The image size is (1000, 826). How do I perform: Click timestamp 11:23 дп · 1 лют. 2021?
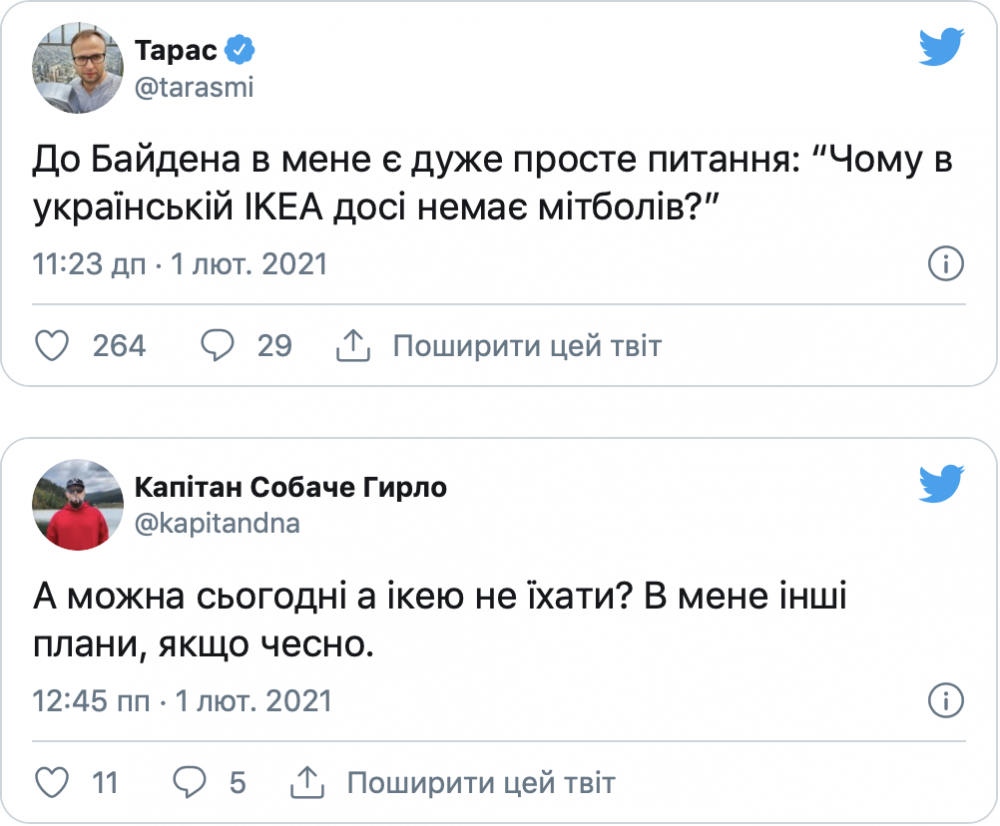(181, 264)
